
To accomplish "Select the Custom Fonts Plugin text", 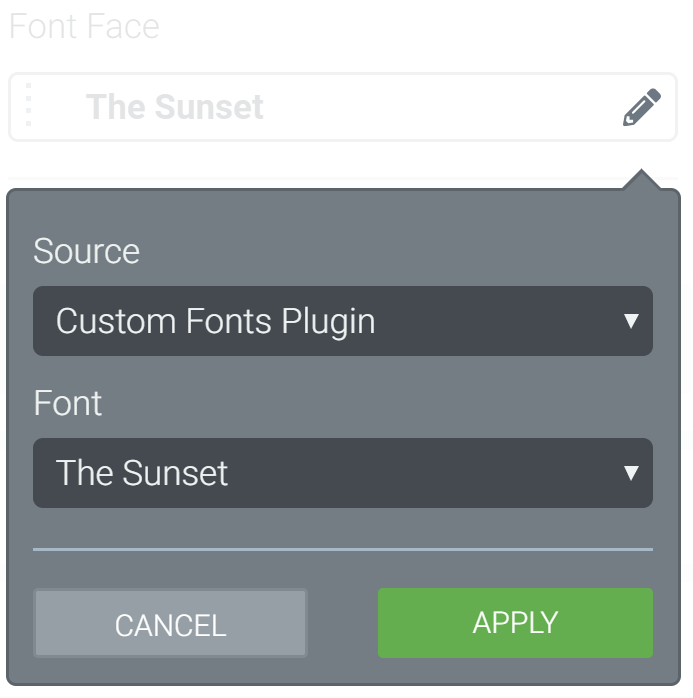I will click(215, 321).
